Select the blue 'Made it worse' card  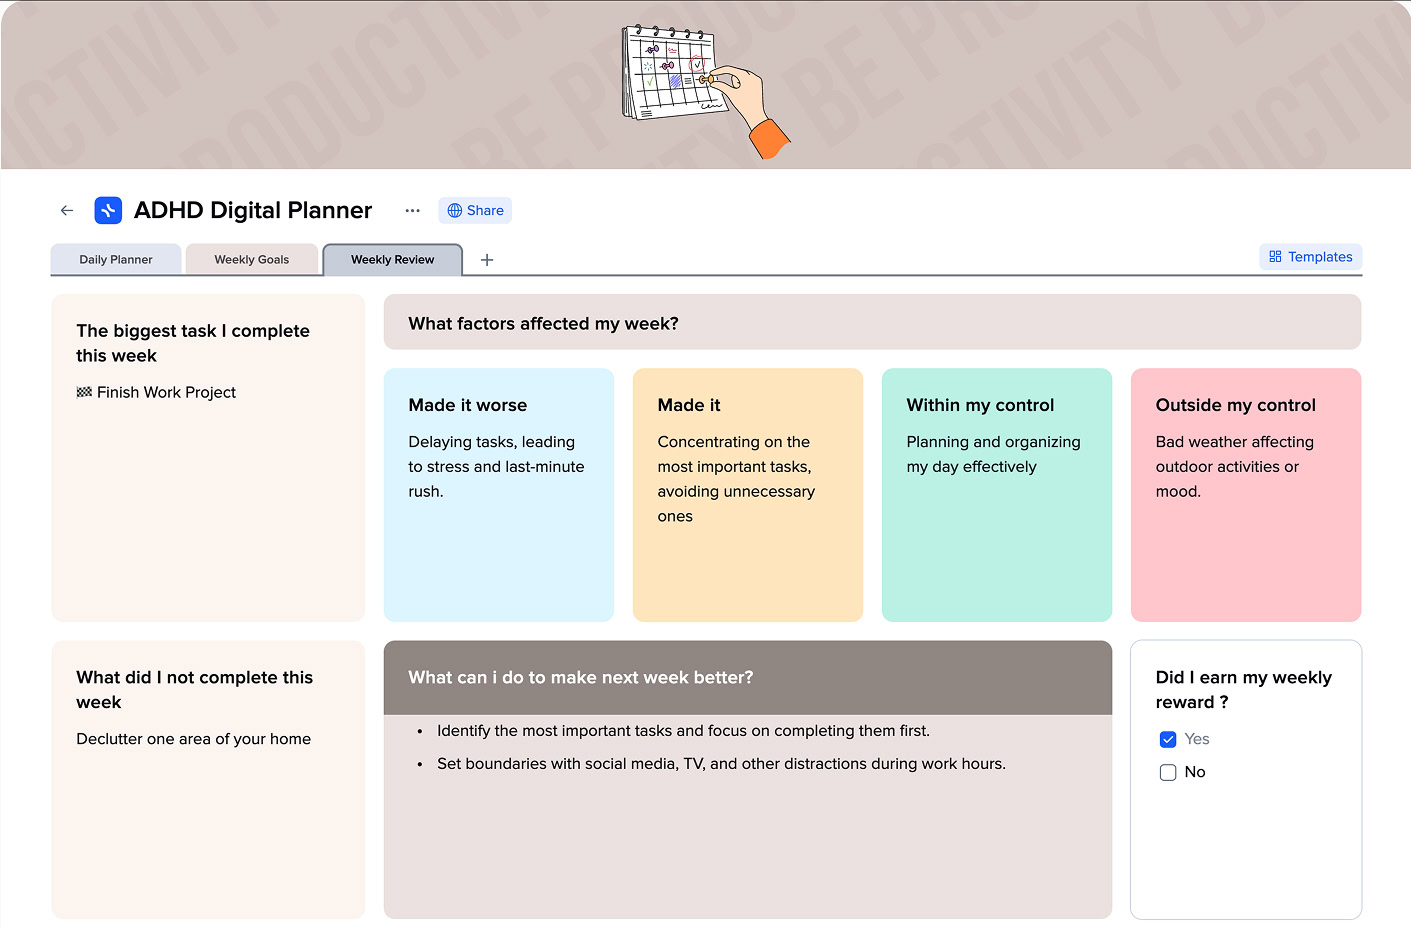(498, 494)
